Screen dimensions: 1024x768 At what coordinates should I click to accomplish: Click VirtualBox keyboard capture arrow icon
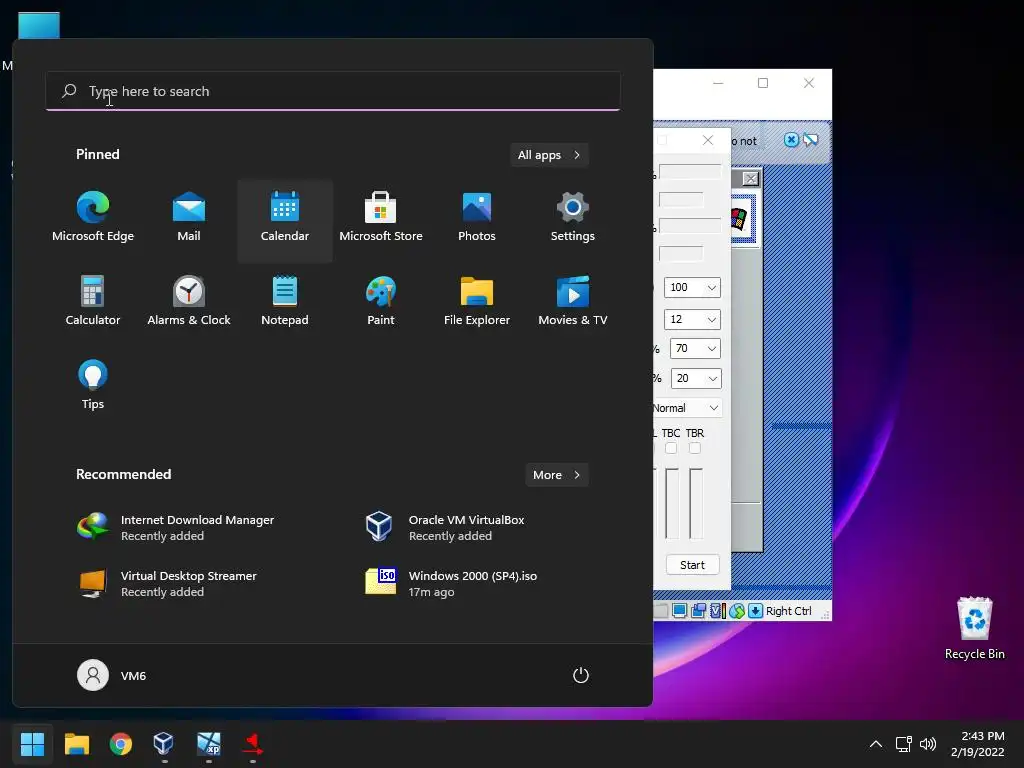click(x=755, y=611)
